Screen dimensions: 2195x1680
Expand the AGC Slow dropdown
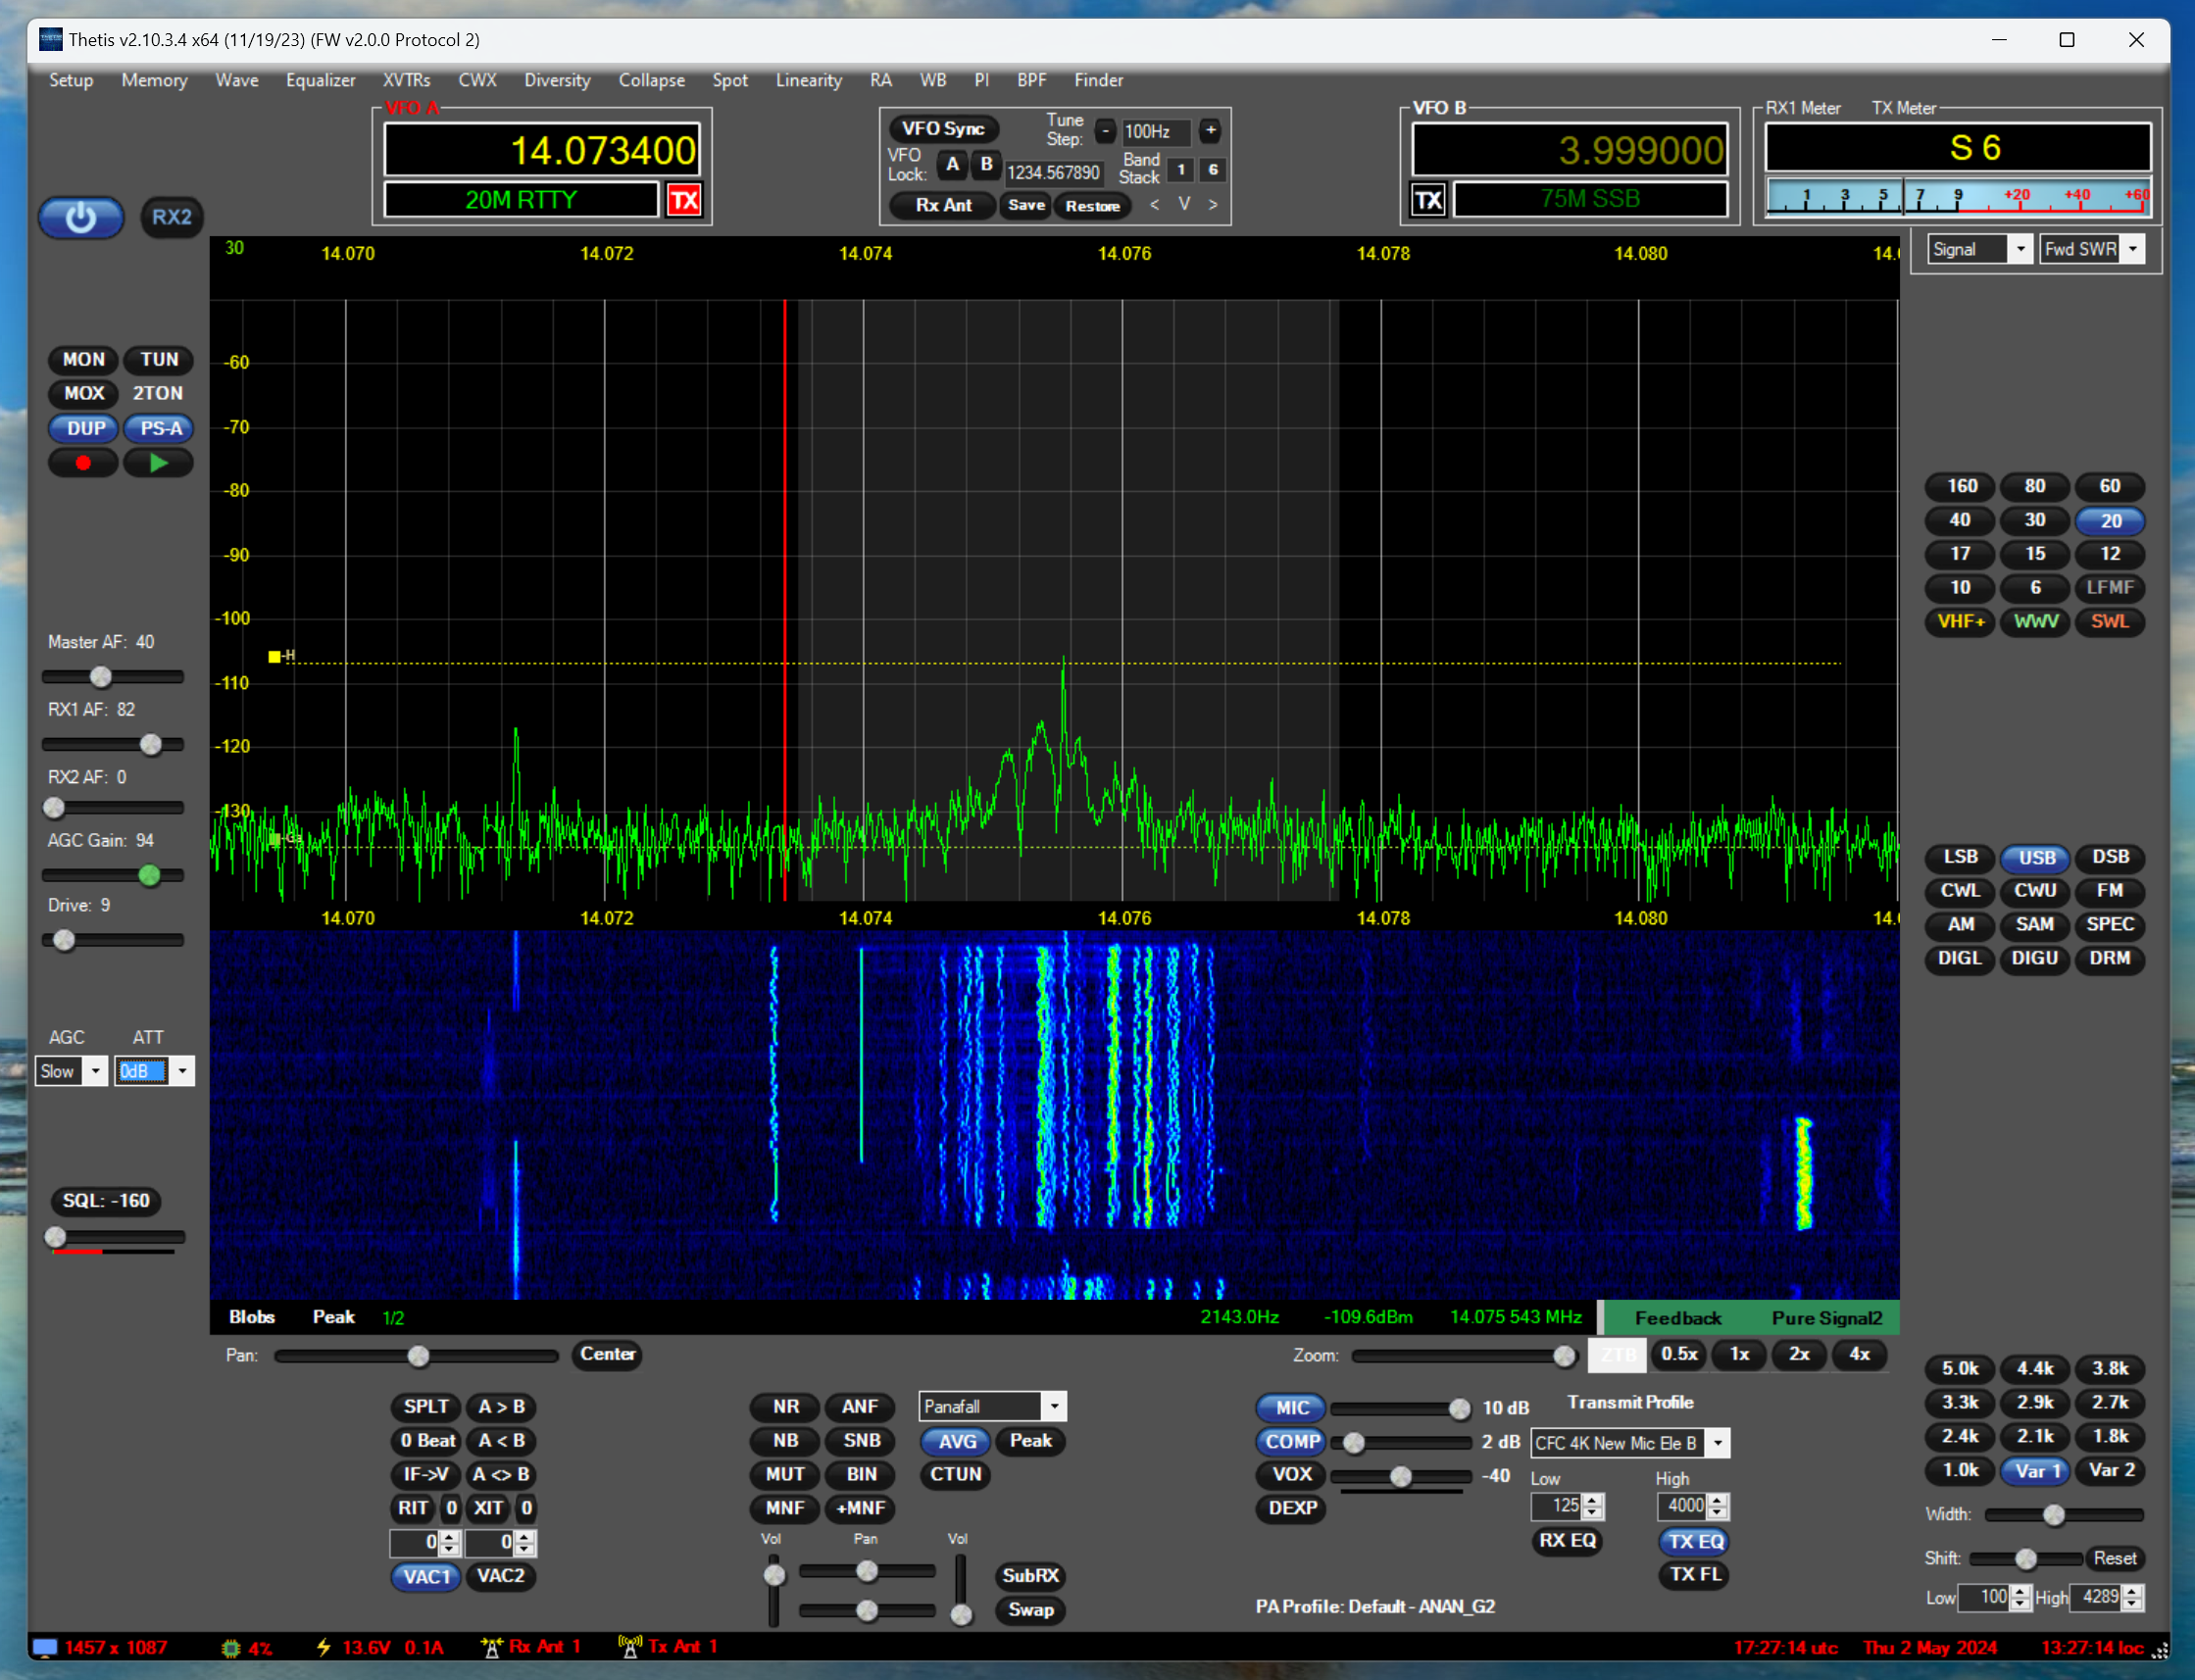point(95,1072)
